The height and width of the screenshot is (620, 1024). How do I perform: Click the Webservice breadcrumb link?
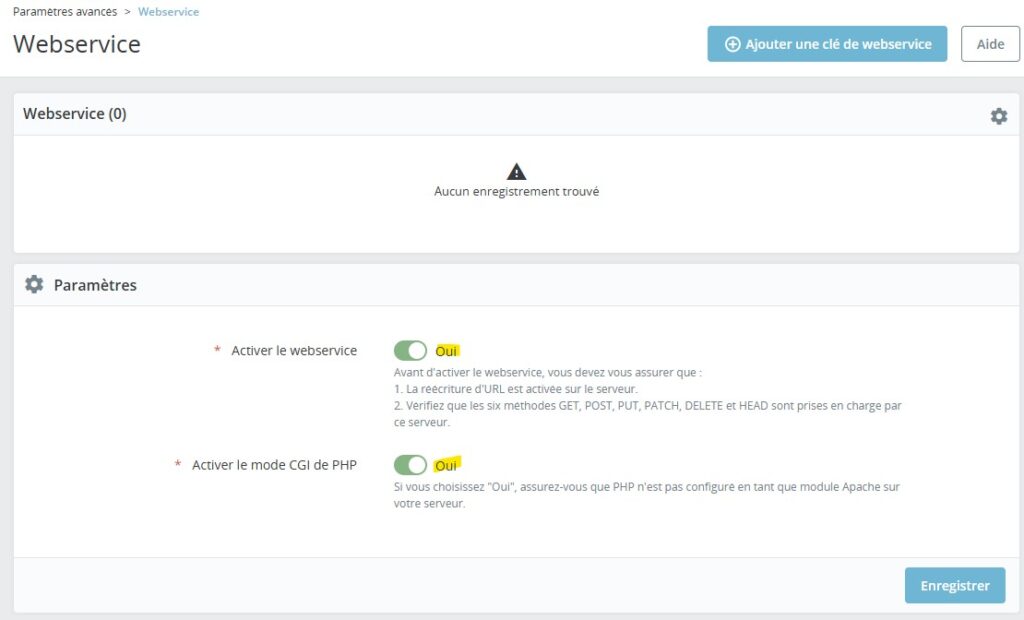[x=168, y=12]
